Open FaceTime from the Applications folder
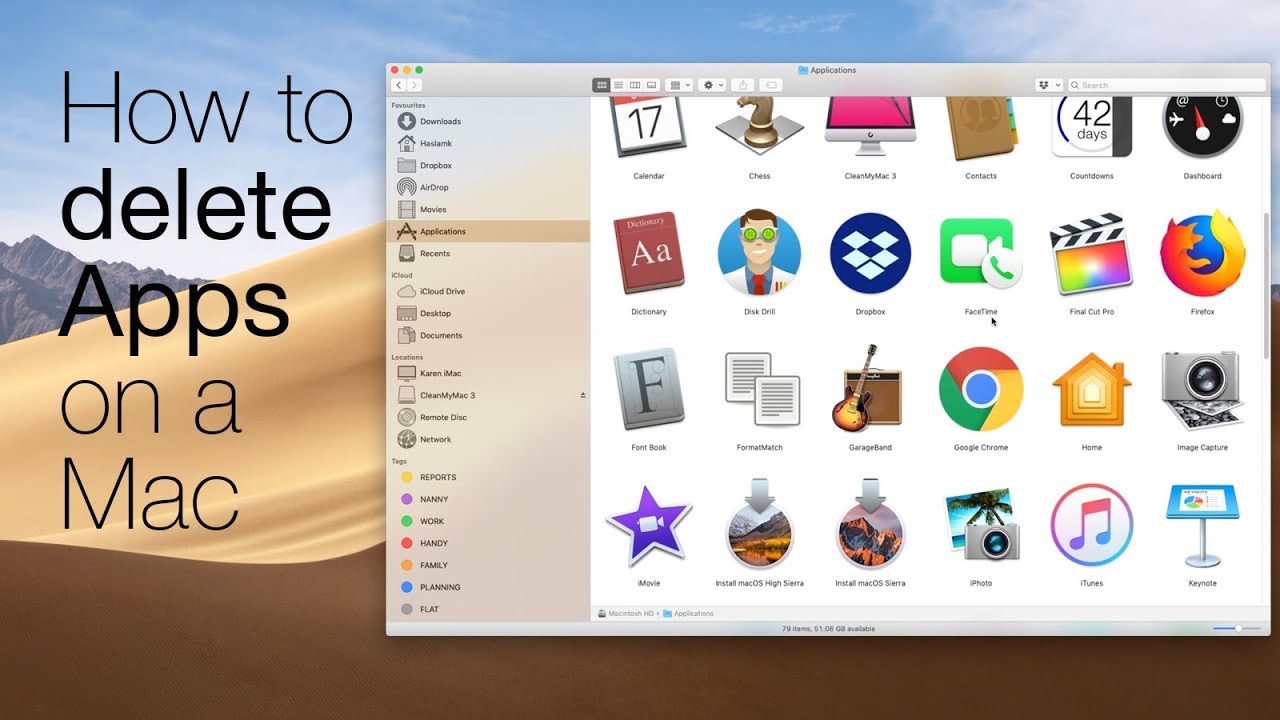Screen dimensions: 1280x720 pyautogui.click(x=980, y=250)
